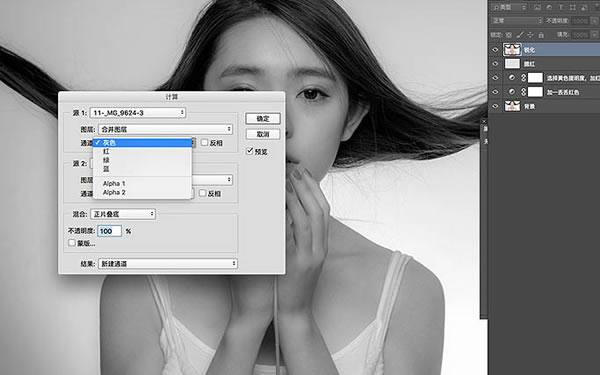The height and width of the screenshot is (375, 600).
Task: Hide the 背景 layer via its eye icon
Action: (496, 106)
